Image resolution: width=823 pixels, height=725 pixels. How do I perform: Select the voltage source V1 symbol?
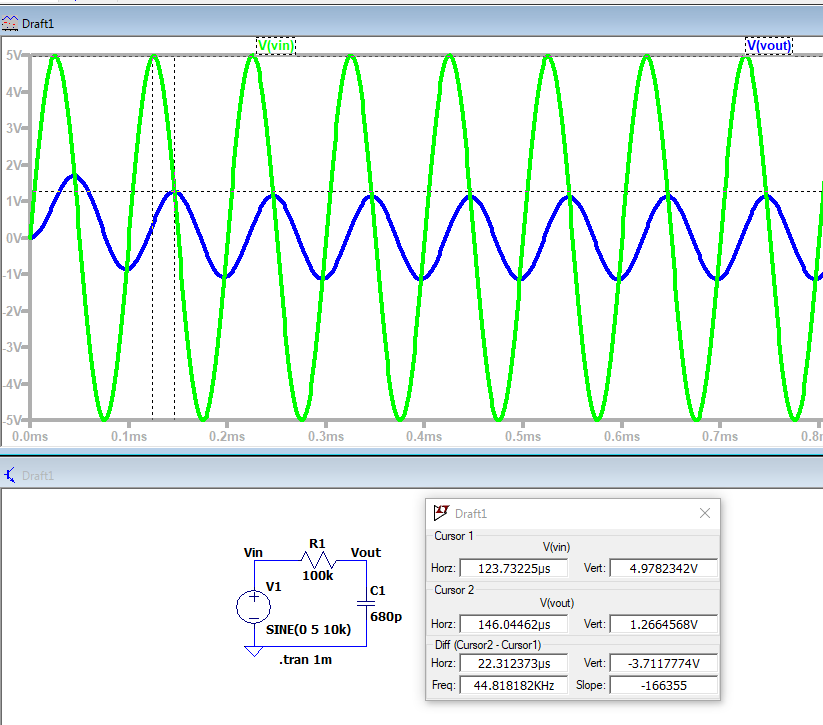click(x=253, y=606)
